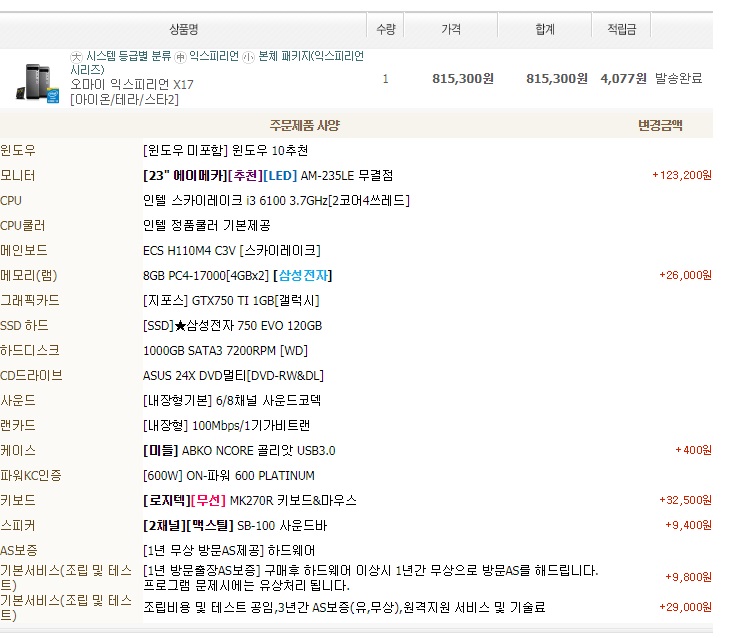735x638 pixels.
Task: Select 6/8채널 사운드코덱 sound spec
Action: tap(232, 401)
